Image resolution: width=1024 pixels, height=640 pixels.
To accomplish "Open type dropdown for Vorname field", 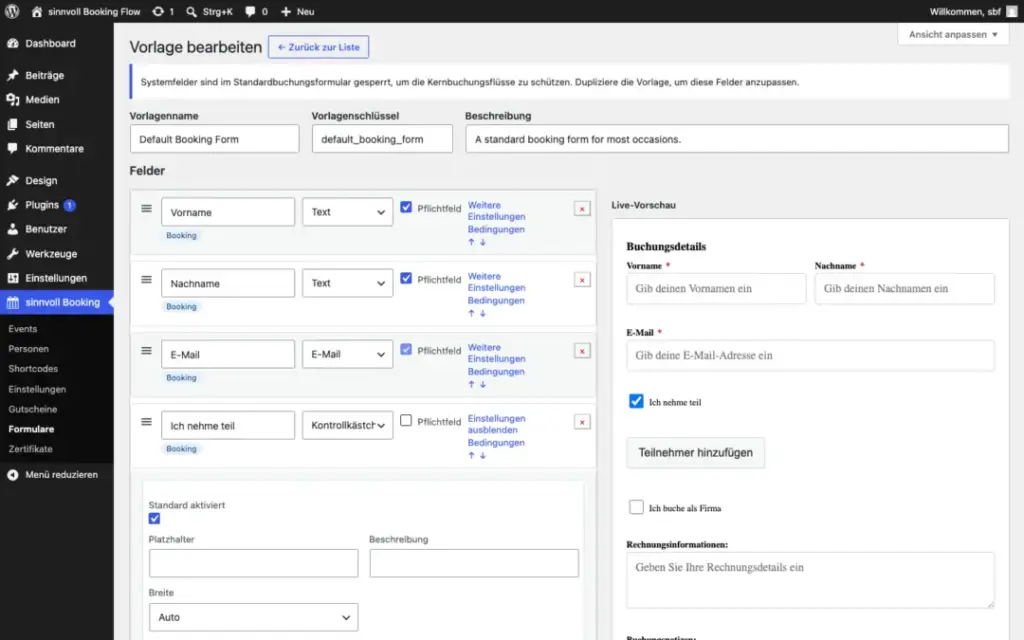I will [347, 212].
